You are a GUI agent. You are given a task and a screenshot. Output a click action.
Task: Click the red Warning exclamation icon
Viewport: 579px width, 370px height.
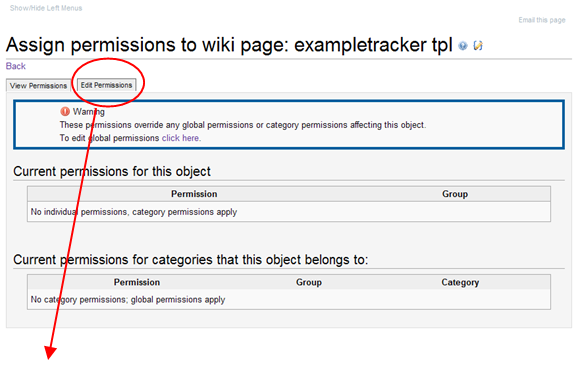tap(65, 111)
